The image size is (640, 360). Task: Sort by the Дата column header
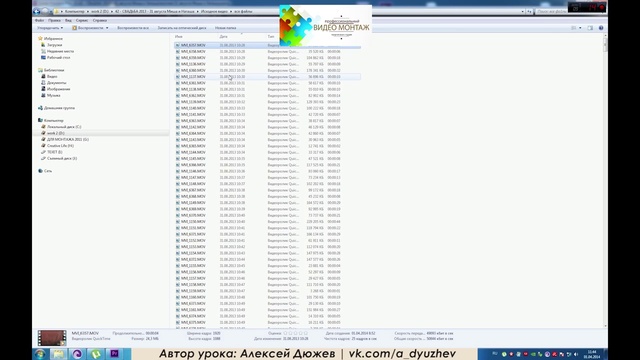[223, 37]
